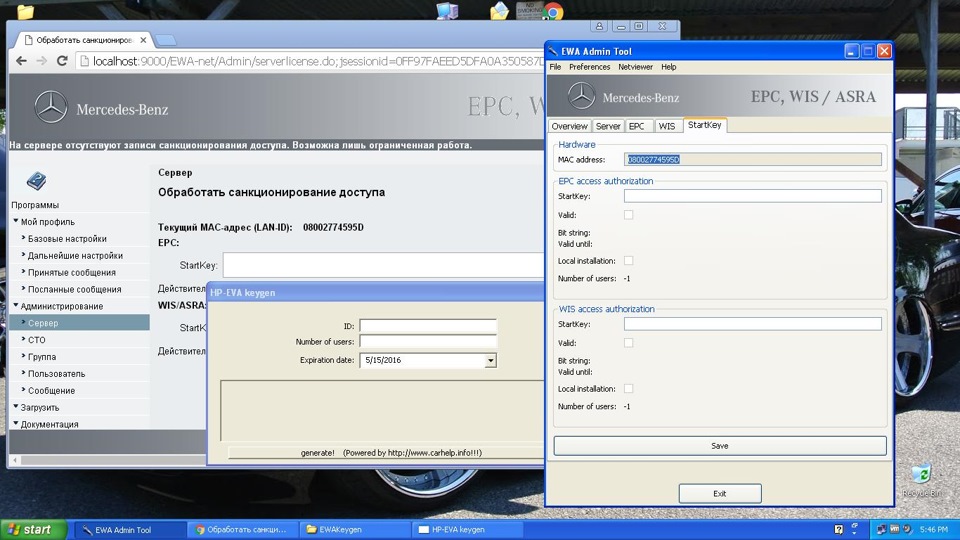Open the Preferences menu

coord(590,67)
